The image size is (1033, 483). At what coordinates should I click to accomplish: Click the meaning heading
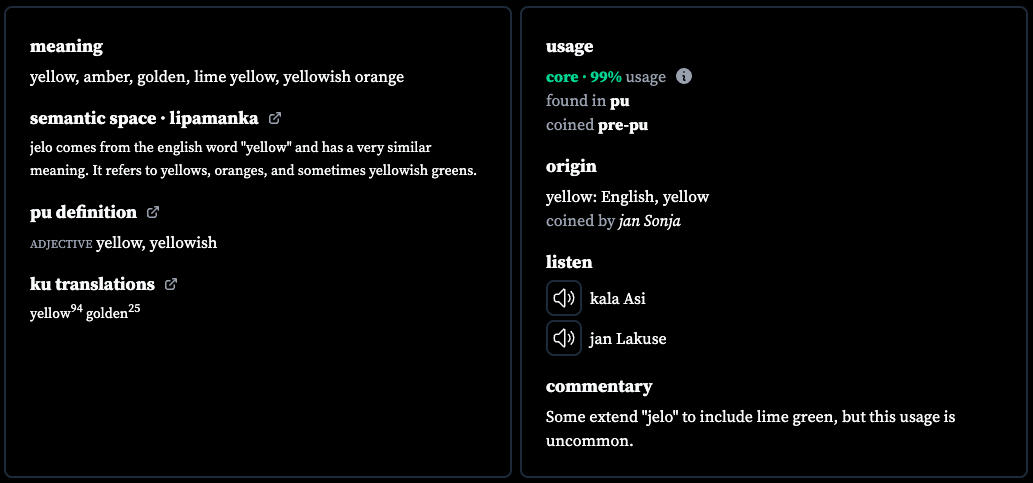click(67, 47)
